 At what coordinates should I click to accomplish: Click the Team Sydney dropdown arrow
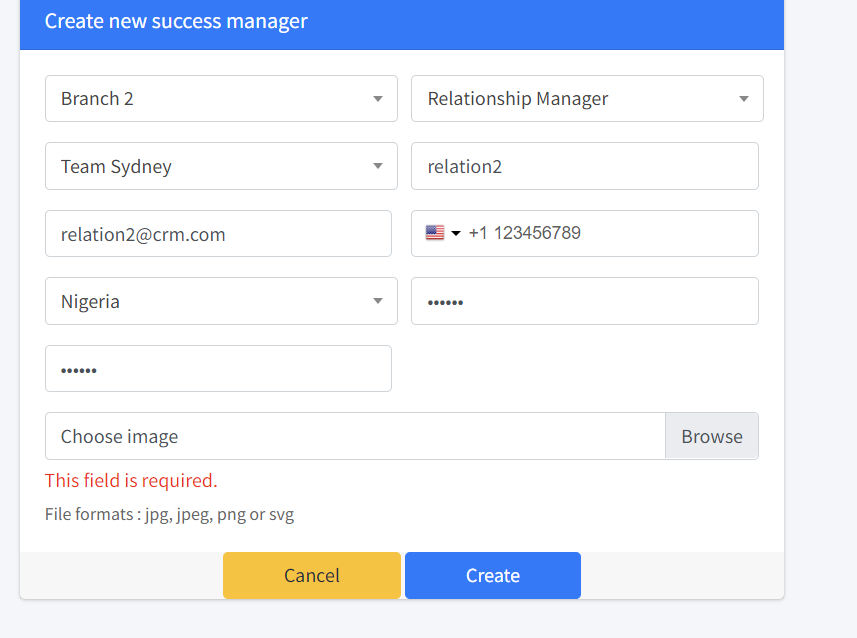click(x=378, y=166)
